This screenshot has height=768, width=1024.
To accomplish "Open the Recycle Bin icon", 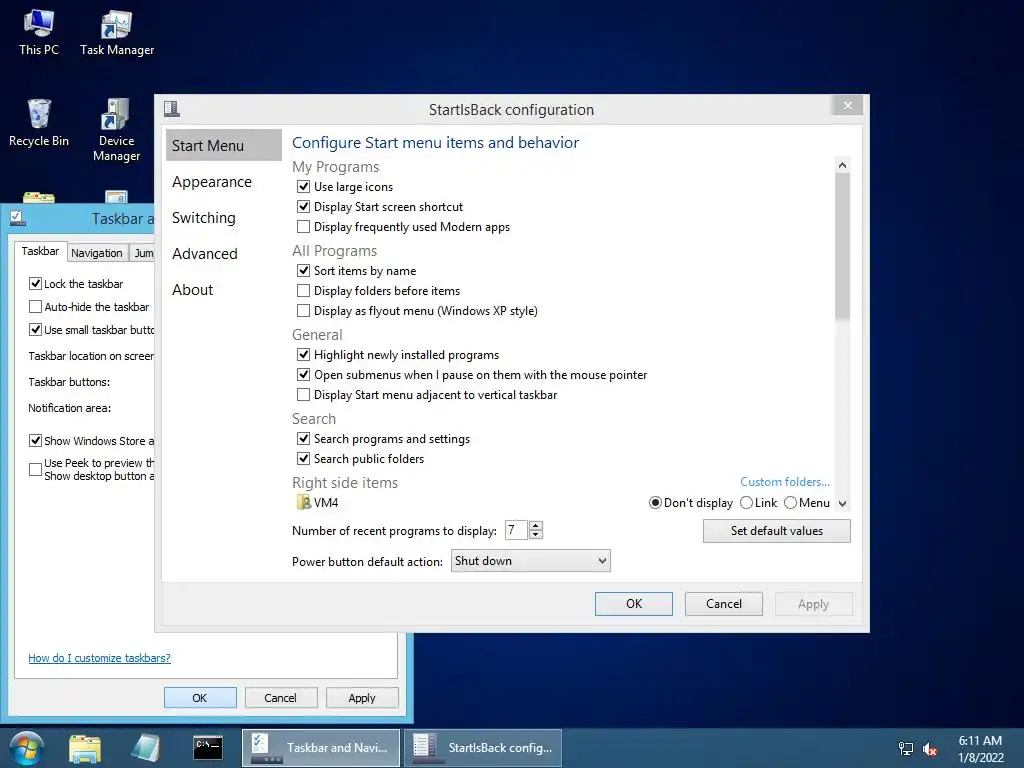I will [39, 123].
